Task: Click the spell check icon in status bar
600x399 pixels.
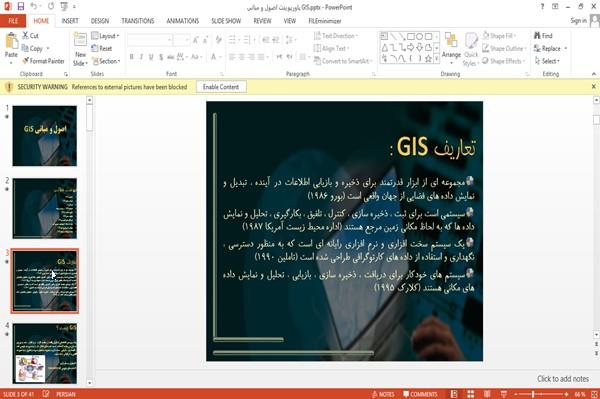Action: [x=46, y=394]
